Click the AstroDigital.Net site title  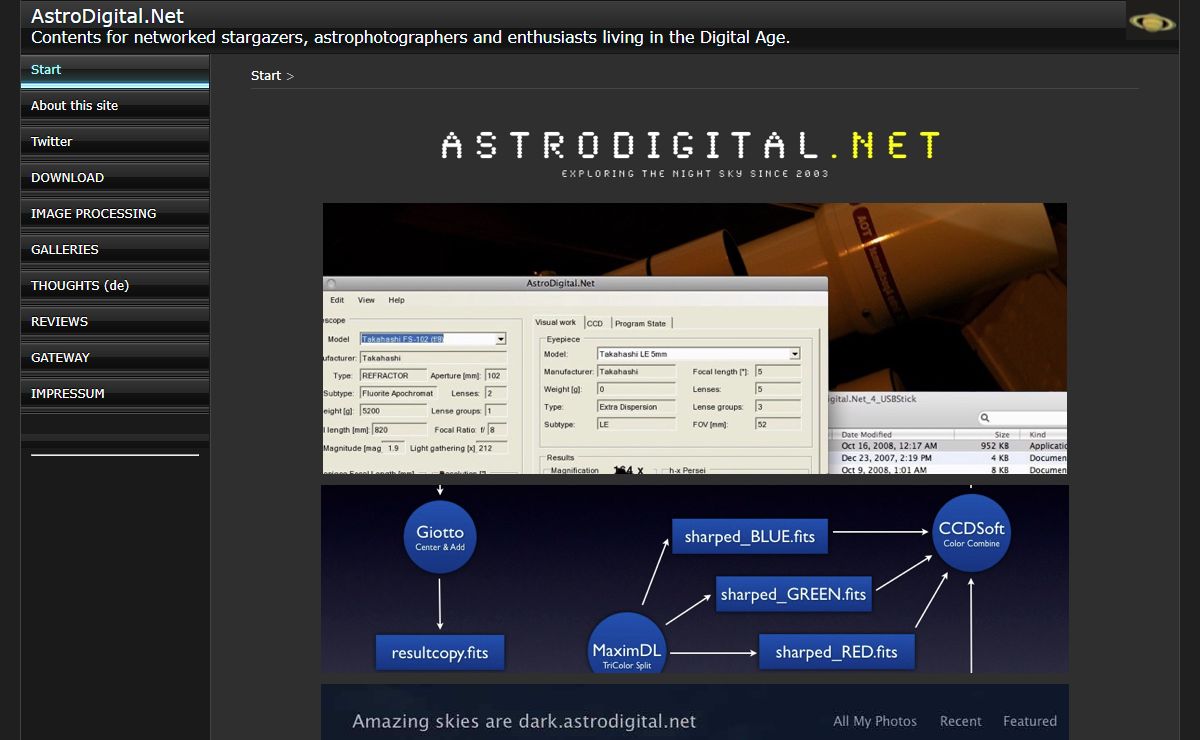pos(107,16)
